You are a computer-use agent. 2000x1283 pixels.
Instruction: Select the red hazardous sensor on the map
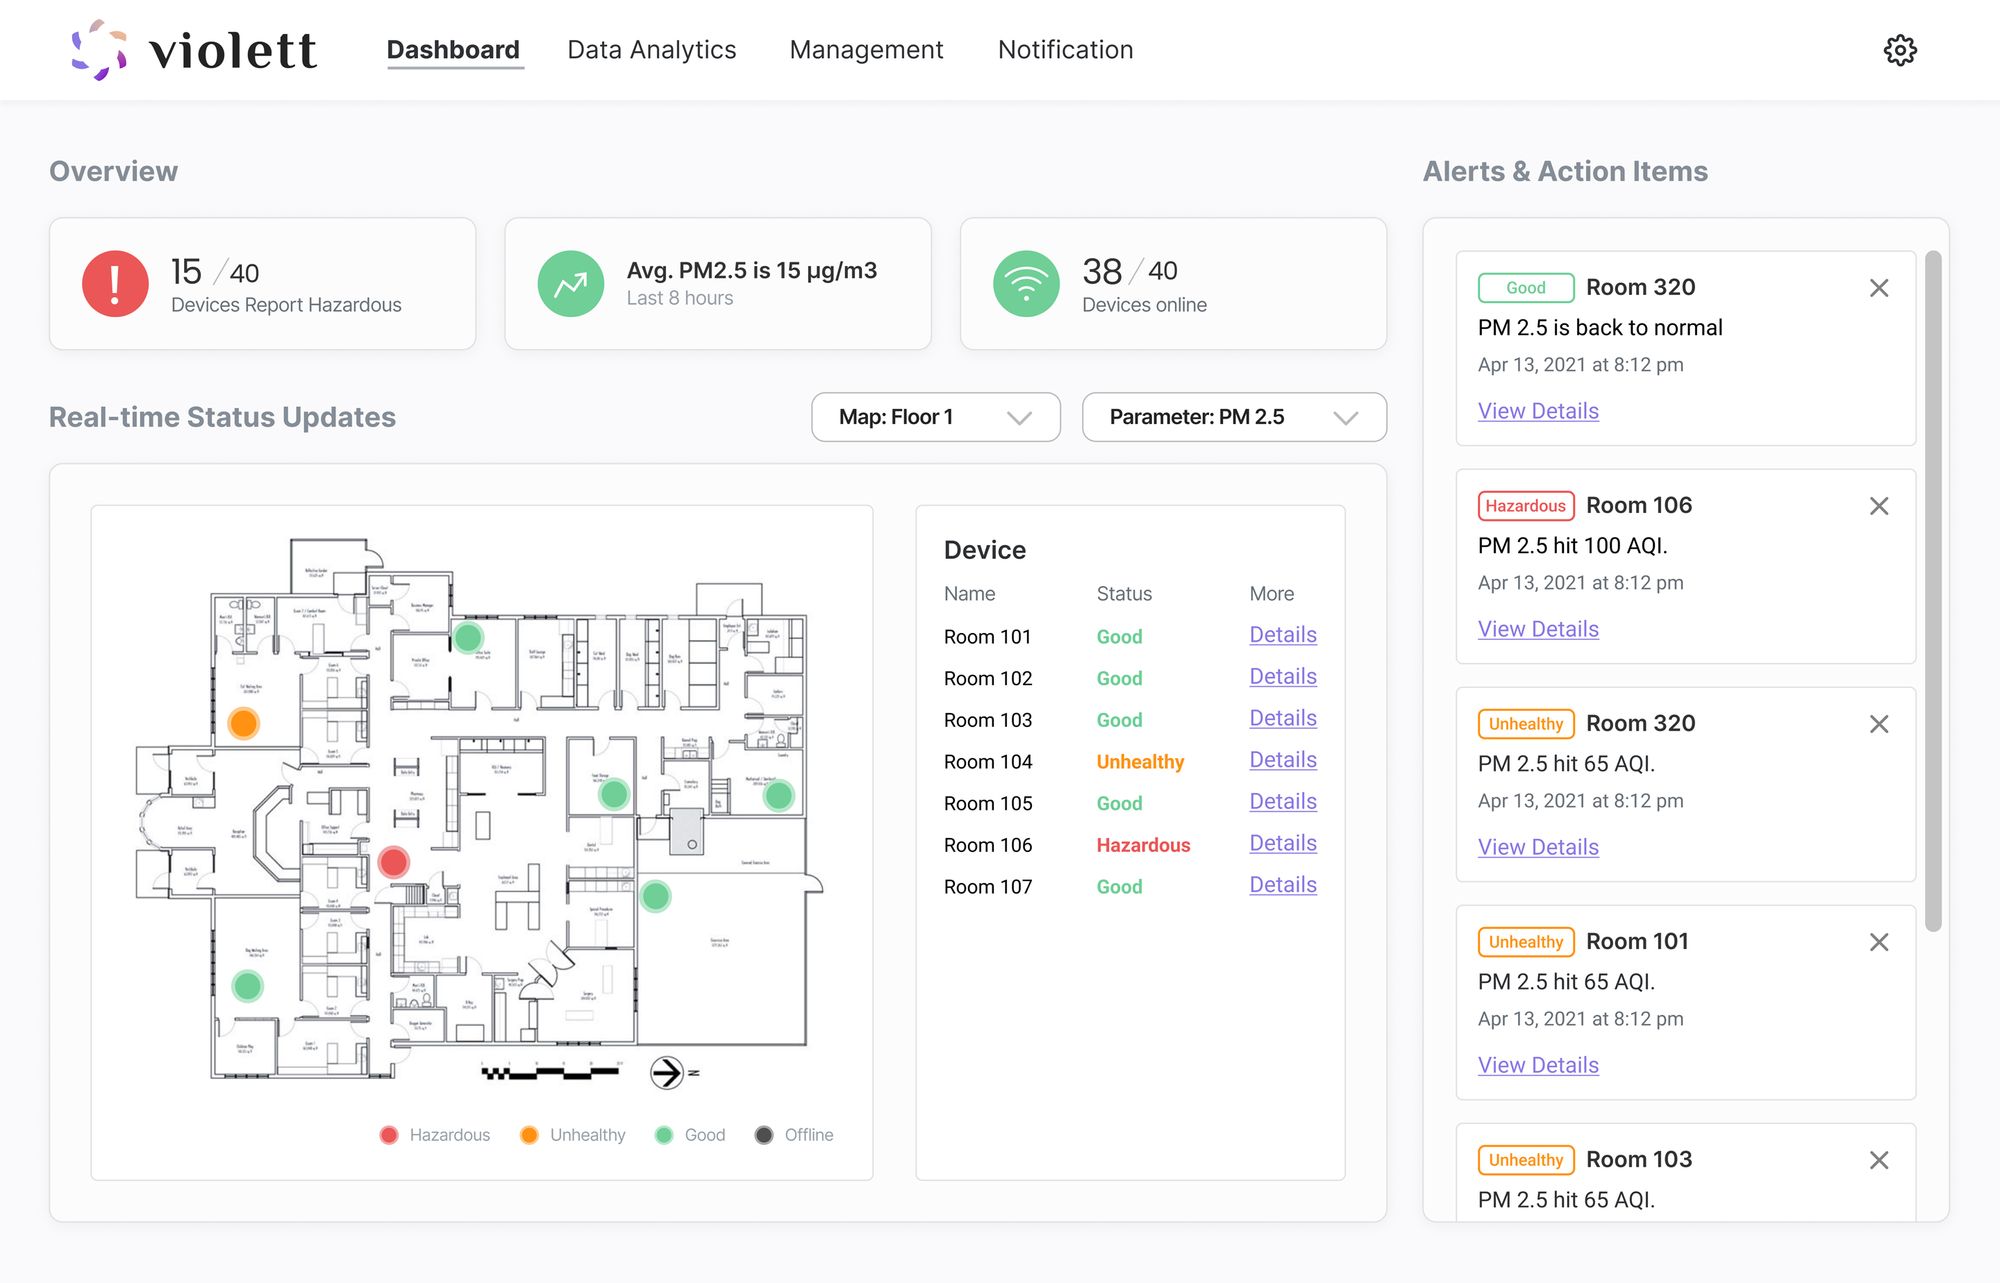tap(394, 862)
